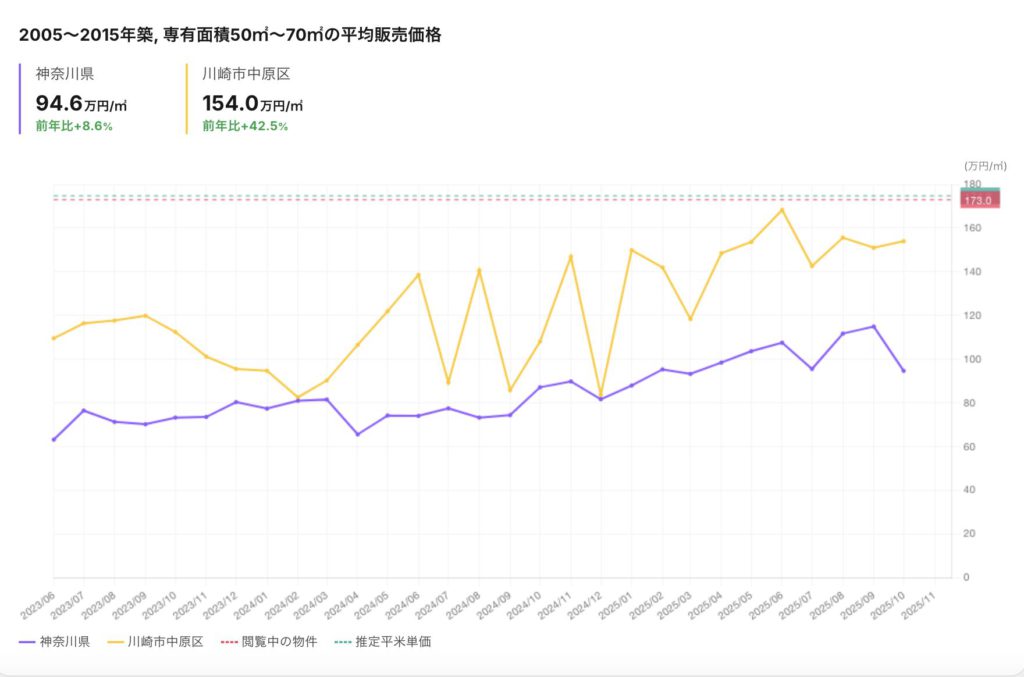Select the yellow data point at 2024/12
This screenshot has height=677, width=1024.
tap(601, 393)
